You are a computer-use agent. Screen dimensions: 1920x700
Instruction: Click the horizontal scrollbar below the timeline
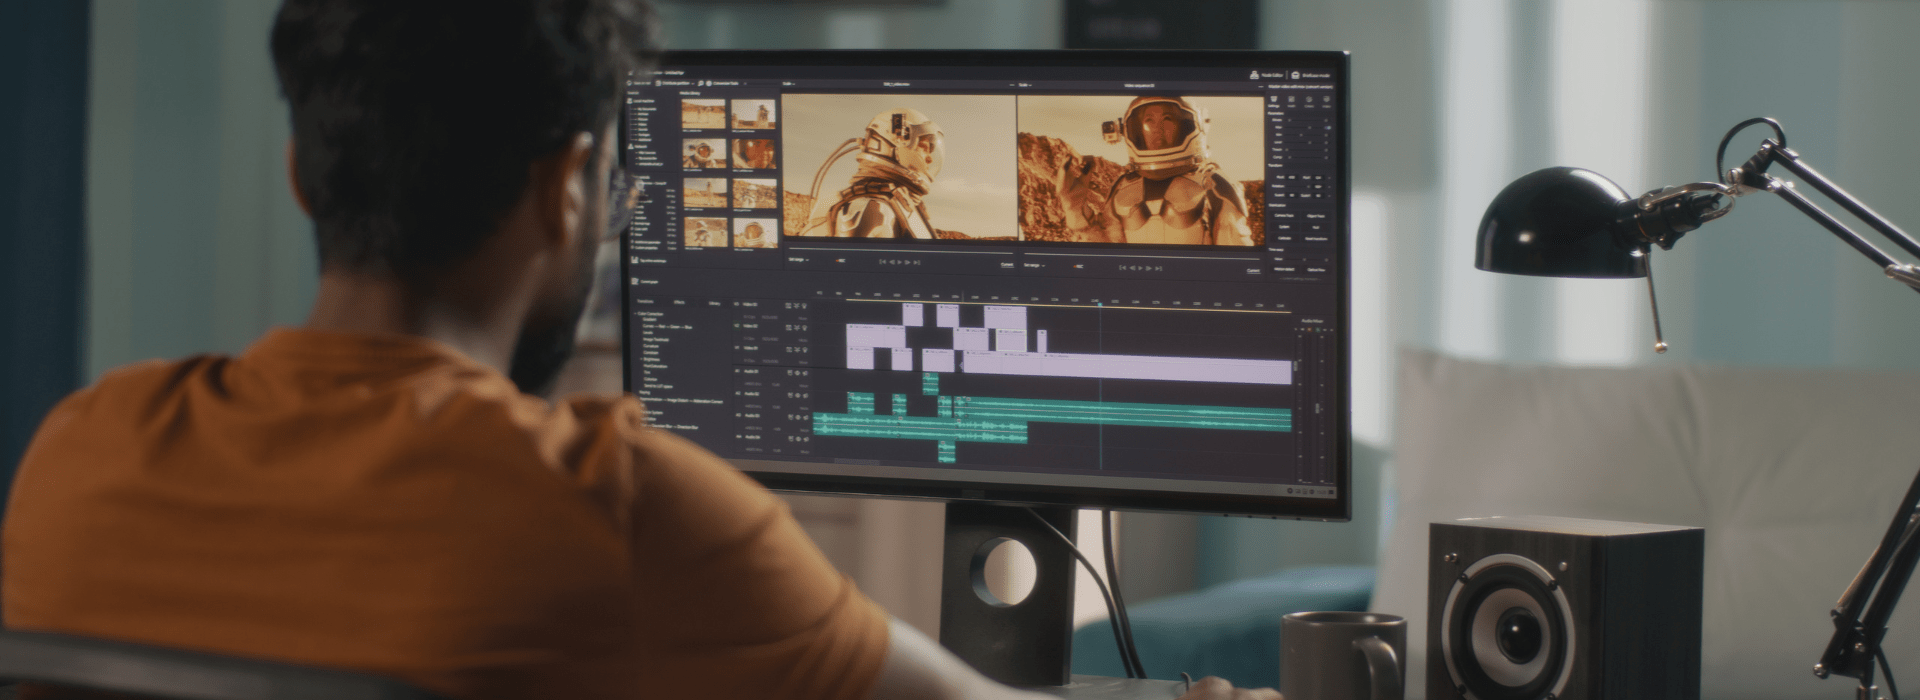click(857, 461)
